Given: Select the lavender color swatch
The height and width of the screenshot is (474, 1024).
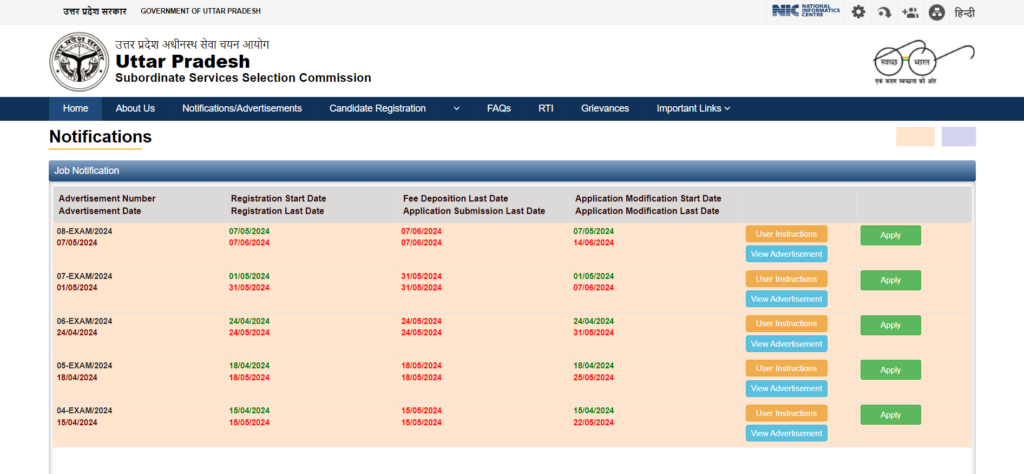Looking at the screenshot, I should point(958,137).
